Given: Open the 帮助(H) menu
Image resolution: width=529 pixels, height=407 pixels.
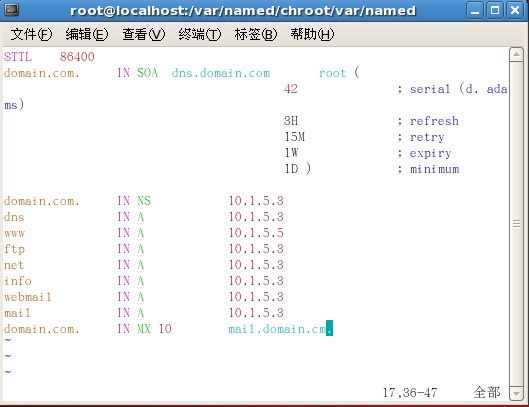Looking at the screenshot, I should 312,34.
